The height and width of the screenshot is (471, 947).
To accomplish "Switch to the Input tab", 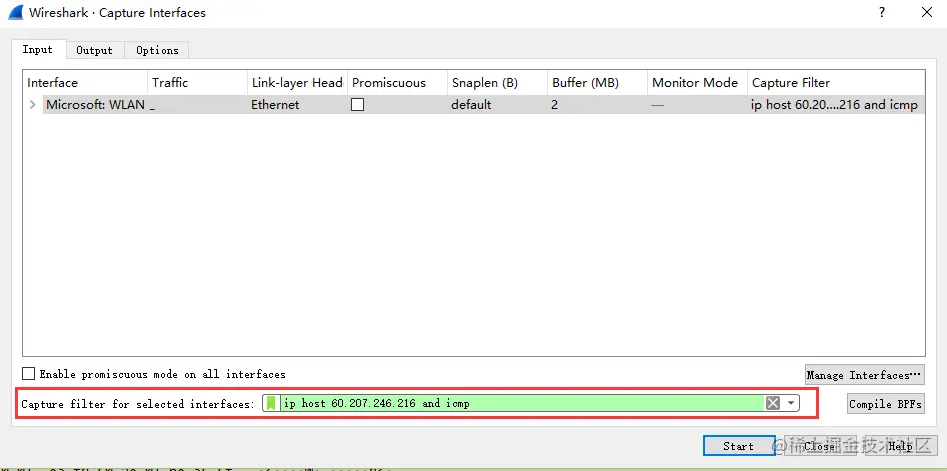I will click(x=37, y=50).
